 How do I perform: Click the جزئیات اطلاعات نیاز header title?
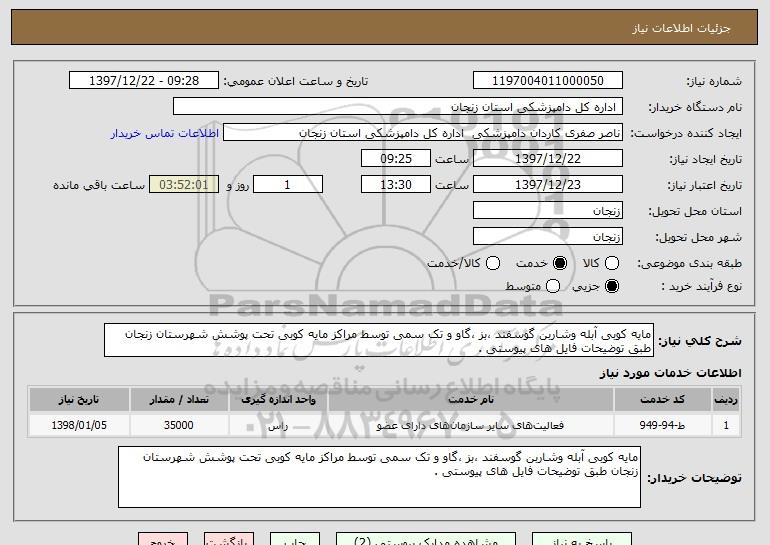click(681, 28)
